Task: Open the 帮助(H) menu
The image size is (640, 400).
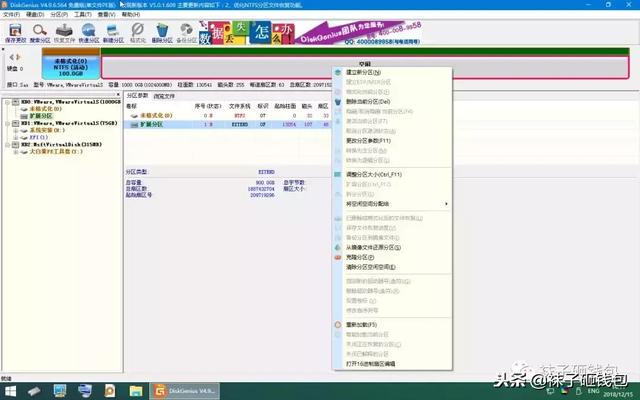Action: (x=131, y=14)
